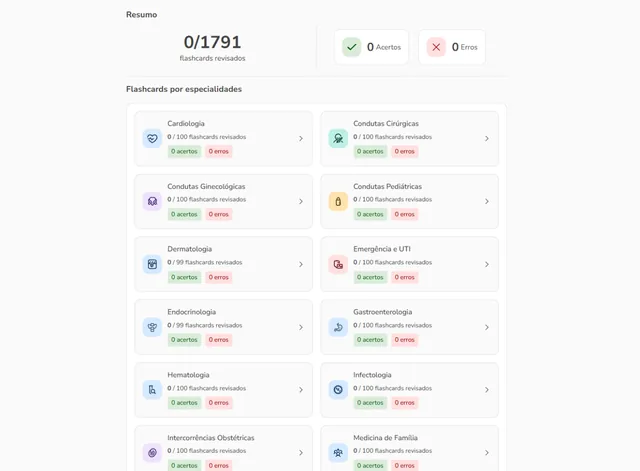Click the Gastroenterologia stomach icon
Image resolution: width=640 pixels, height=471 pixels.
coord(338,327)
